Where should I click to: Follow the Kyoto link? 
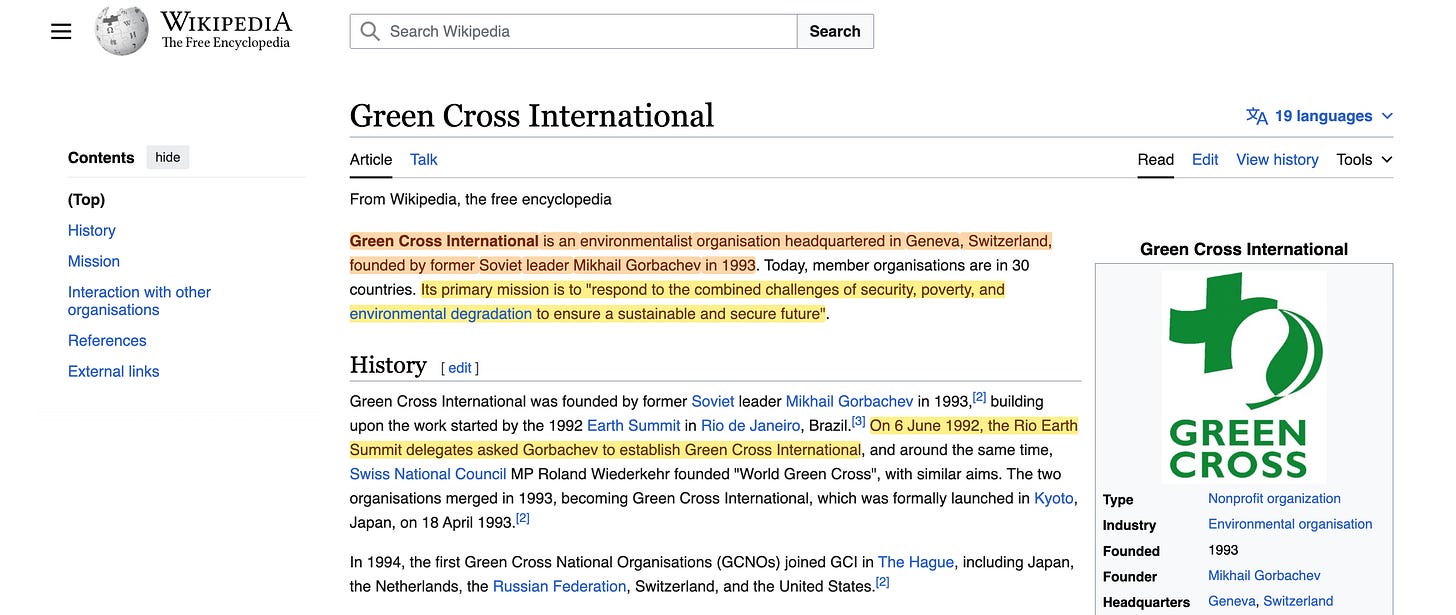coord(1054,497)
